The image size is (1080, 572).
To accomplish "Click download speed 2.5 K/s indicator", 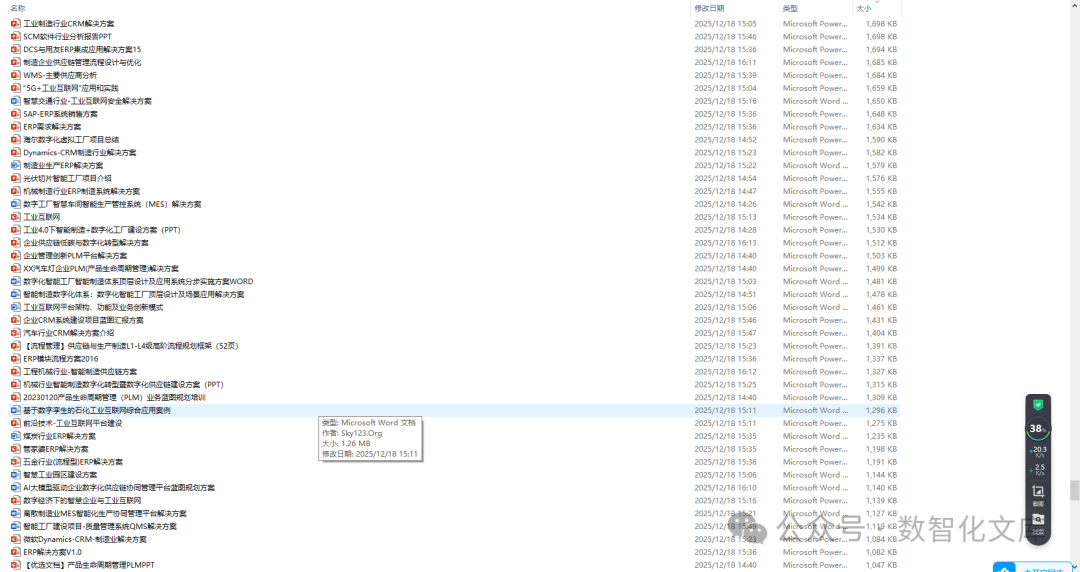I will (1039, 469).
